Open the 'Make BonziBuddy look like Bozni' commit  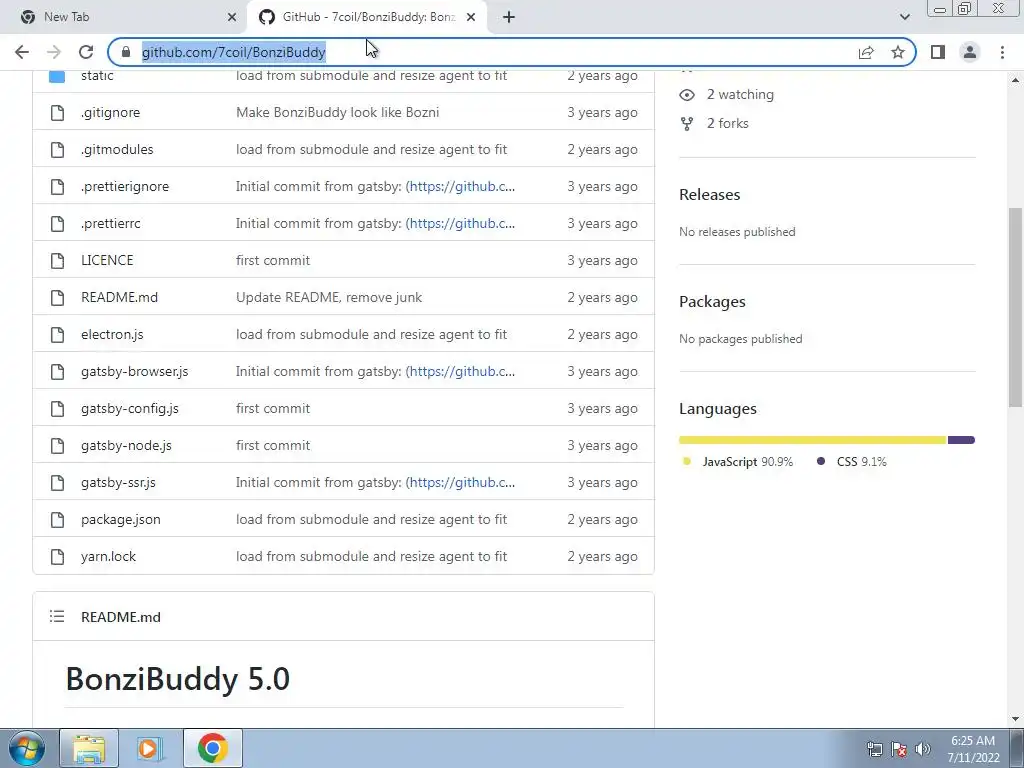pyautogui.click(x=338, y=112)
